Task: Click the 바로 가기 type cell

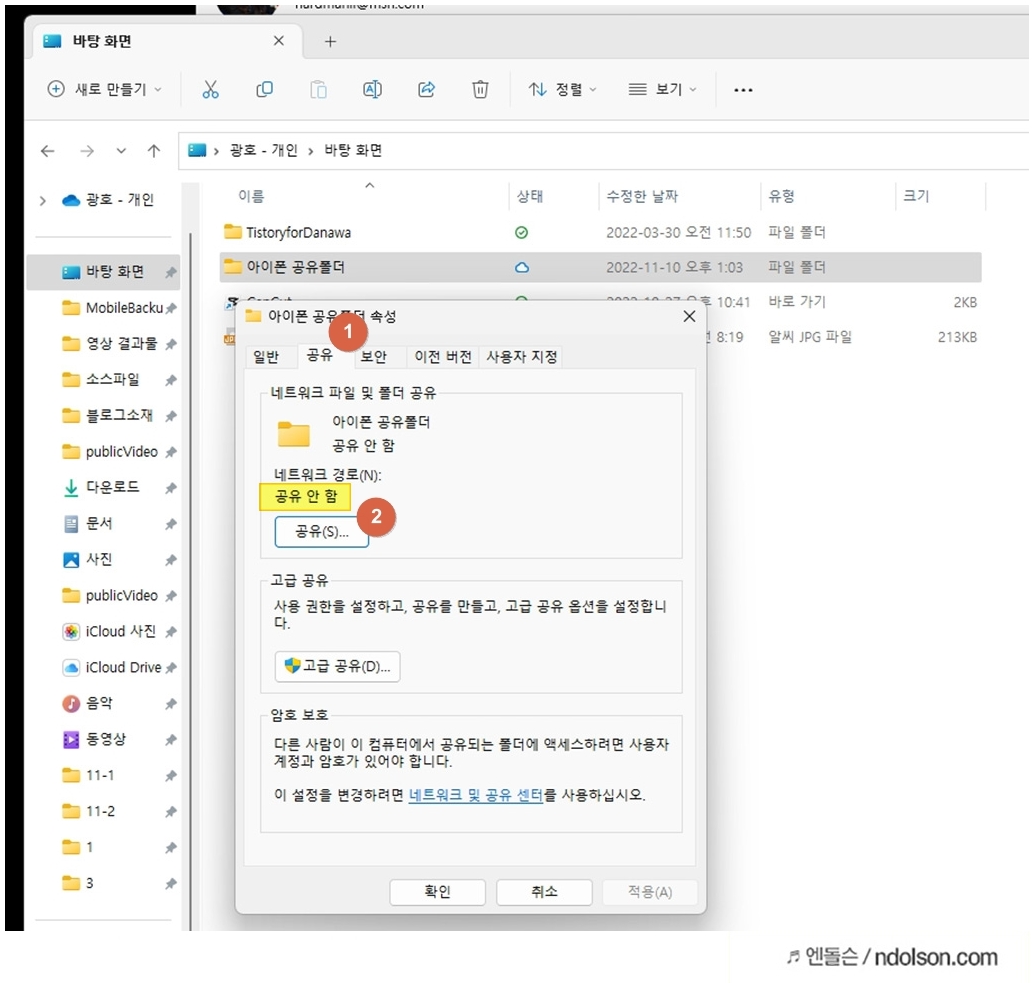Action: click(x=797, y=302)
